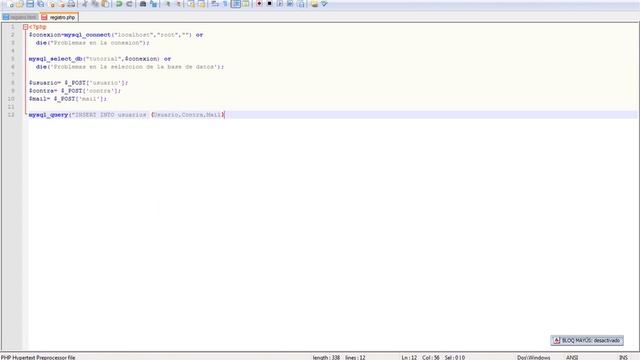Toggle synchronized vertical scrolling icon

191,4
